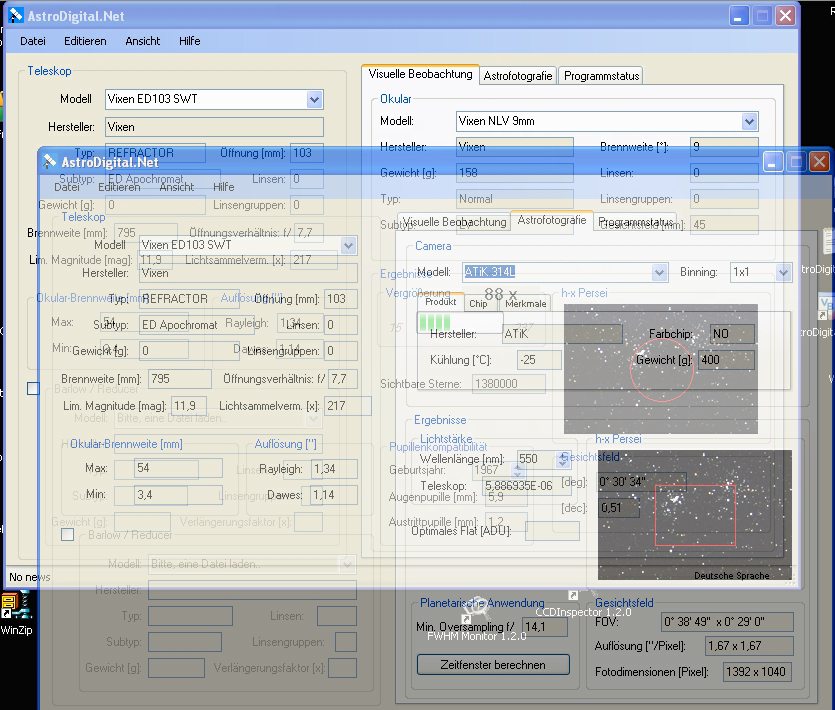Viewport: 835px width, 710px height.
Task: Click Okular Brennweite field showing 9
Action: point(724,146)
